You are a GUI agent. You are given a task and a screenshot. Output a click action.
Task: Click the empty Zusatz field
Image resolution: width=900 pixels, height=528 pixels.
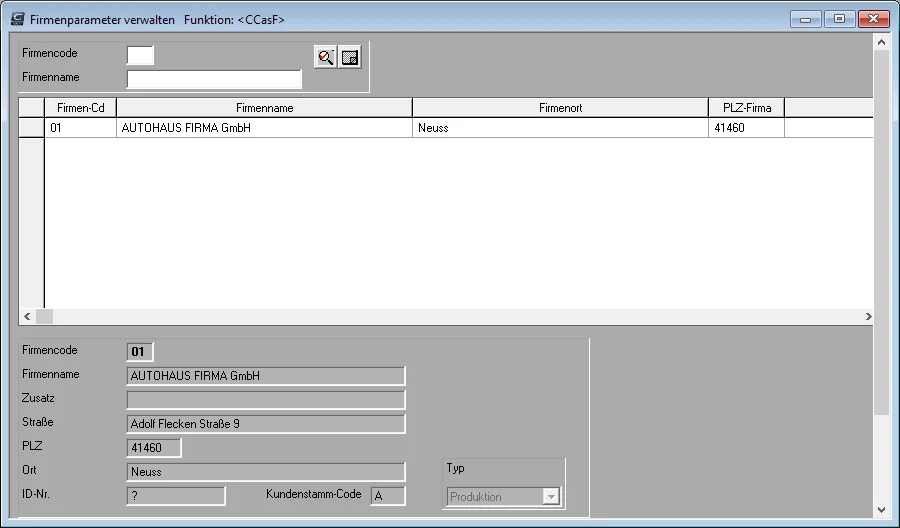pos(266,399)
